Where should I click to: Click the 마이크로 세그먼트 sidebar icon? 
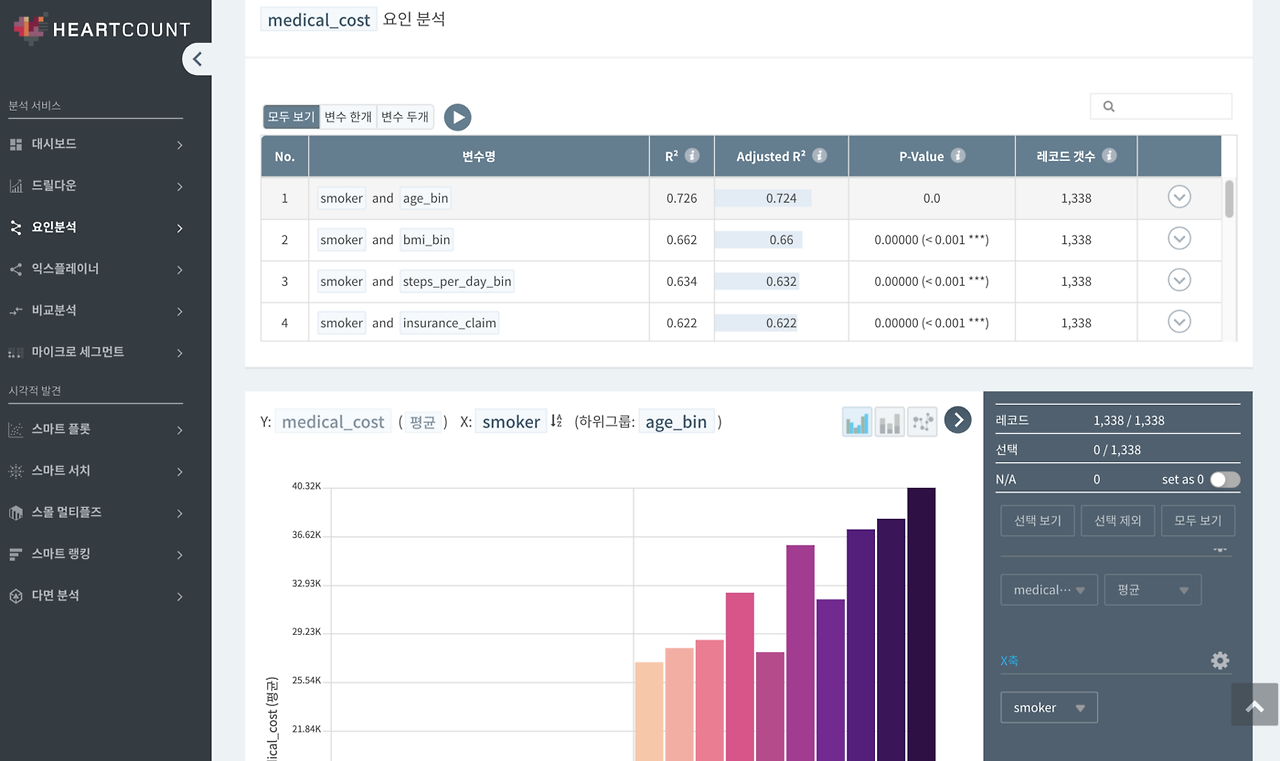(15, 353)
